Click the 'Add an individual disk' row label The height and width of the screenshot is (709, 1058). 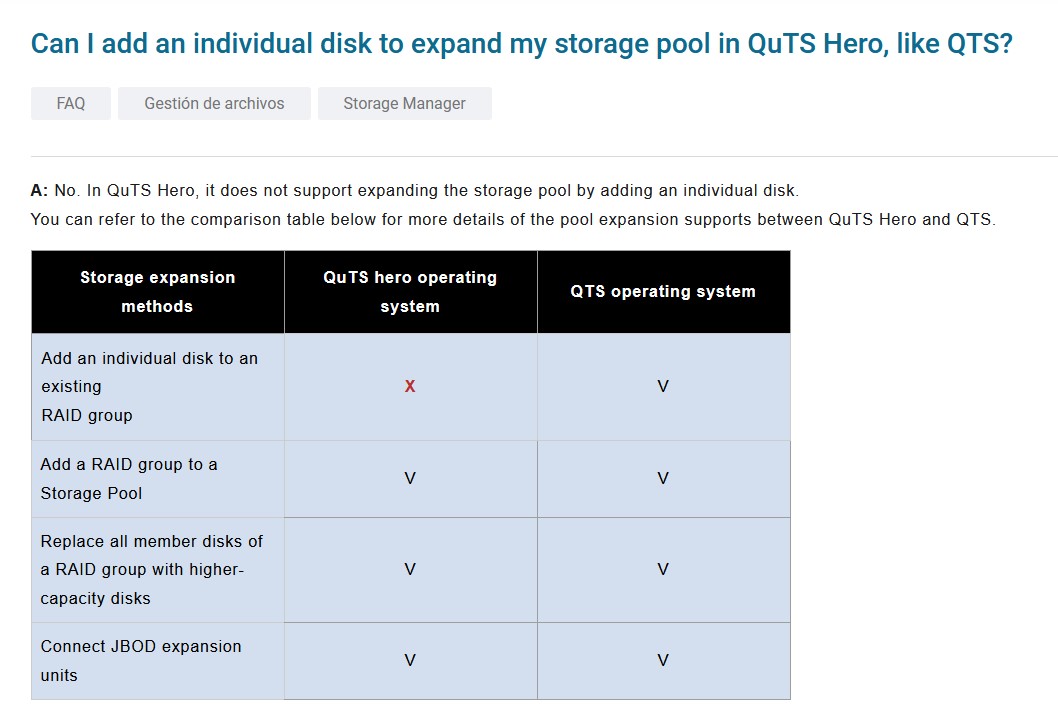149,386
